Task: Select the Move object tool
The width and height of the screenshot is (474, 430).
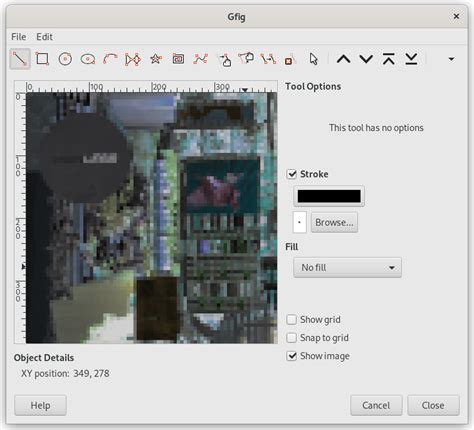Action: pyautogui.click(x=224, y=60)
